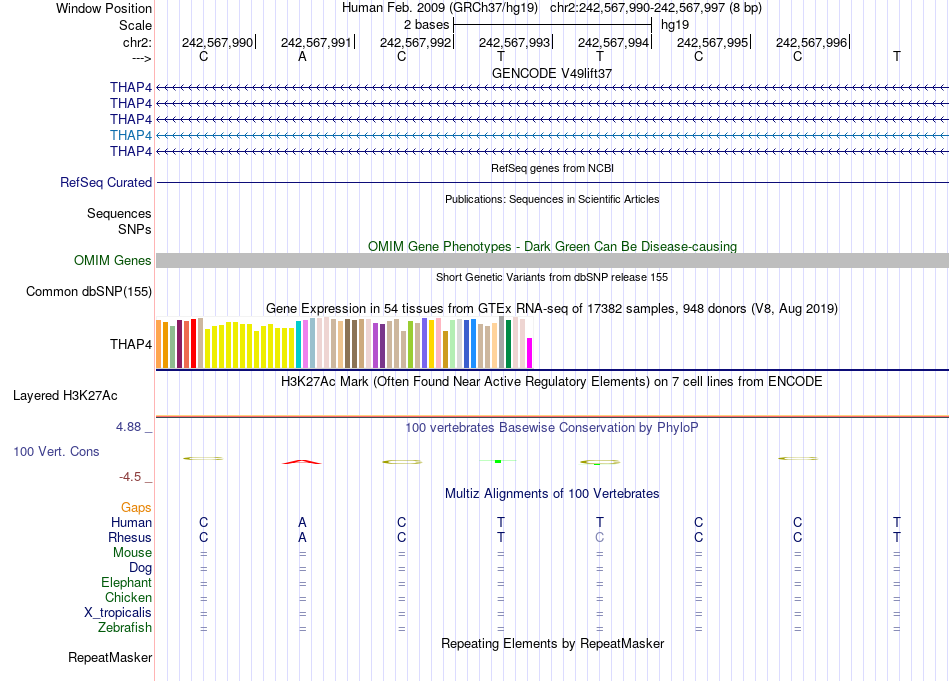This screenshot has width=950, height=681.
Task: Click the GENCODE V49lift37 track title
Action: [x=552, y=73]
